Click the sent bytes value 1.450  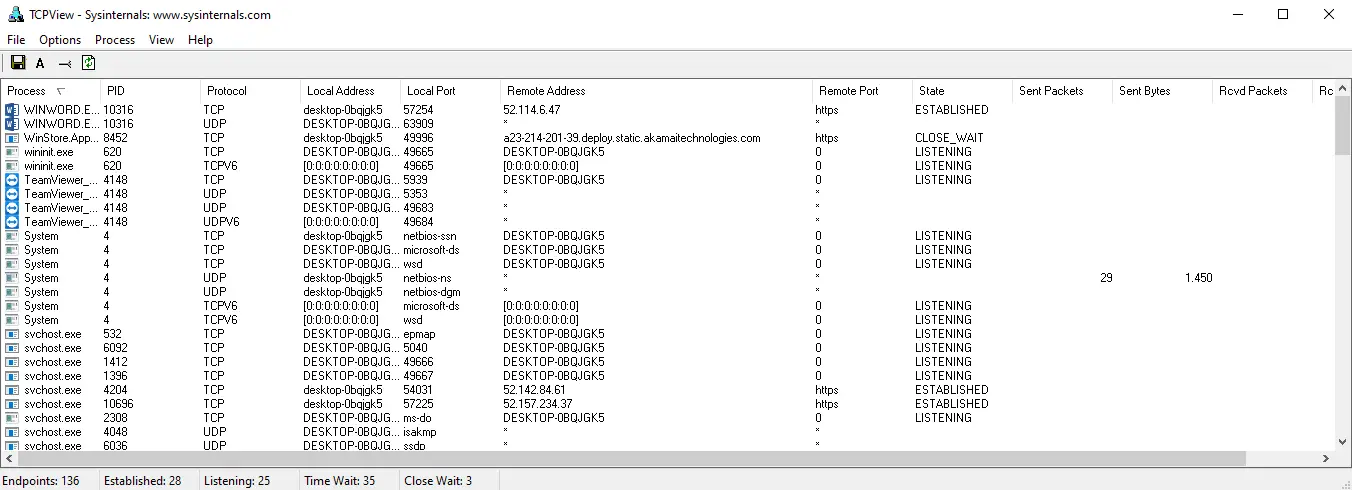[1198, 278]
